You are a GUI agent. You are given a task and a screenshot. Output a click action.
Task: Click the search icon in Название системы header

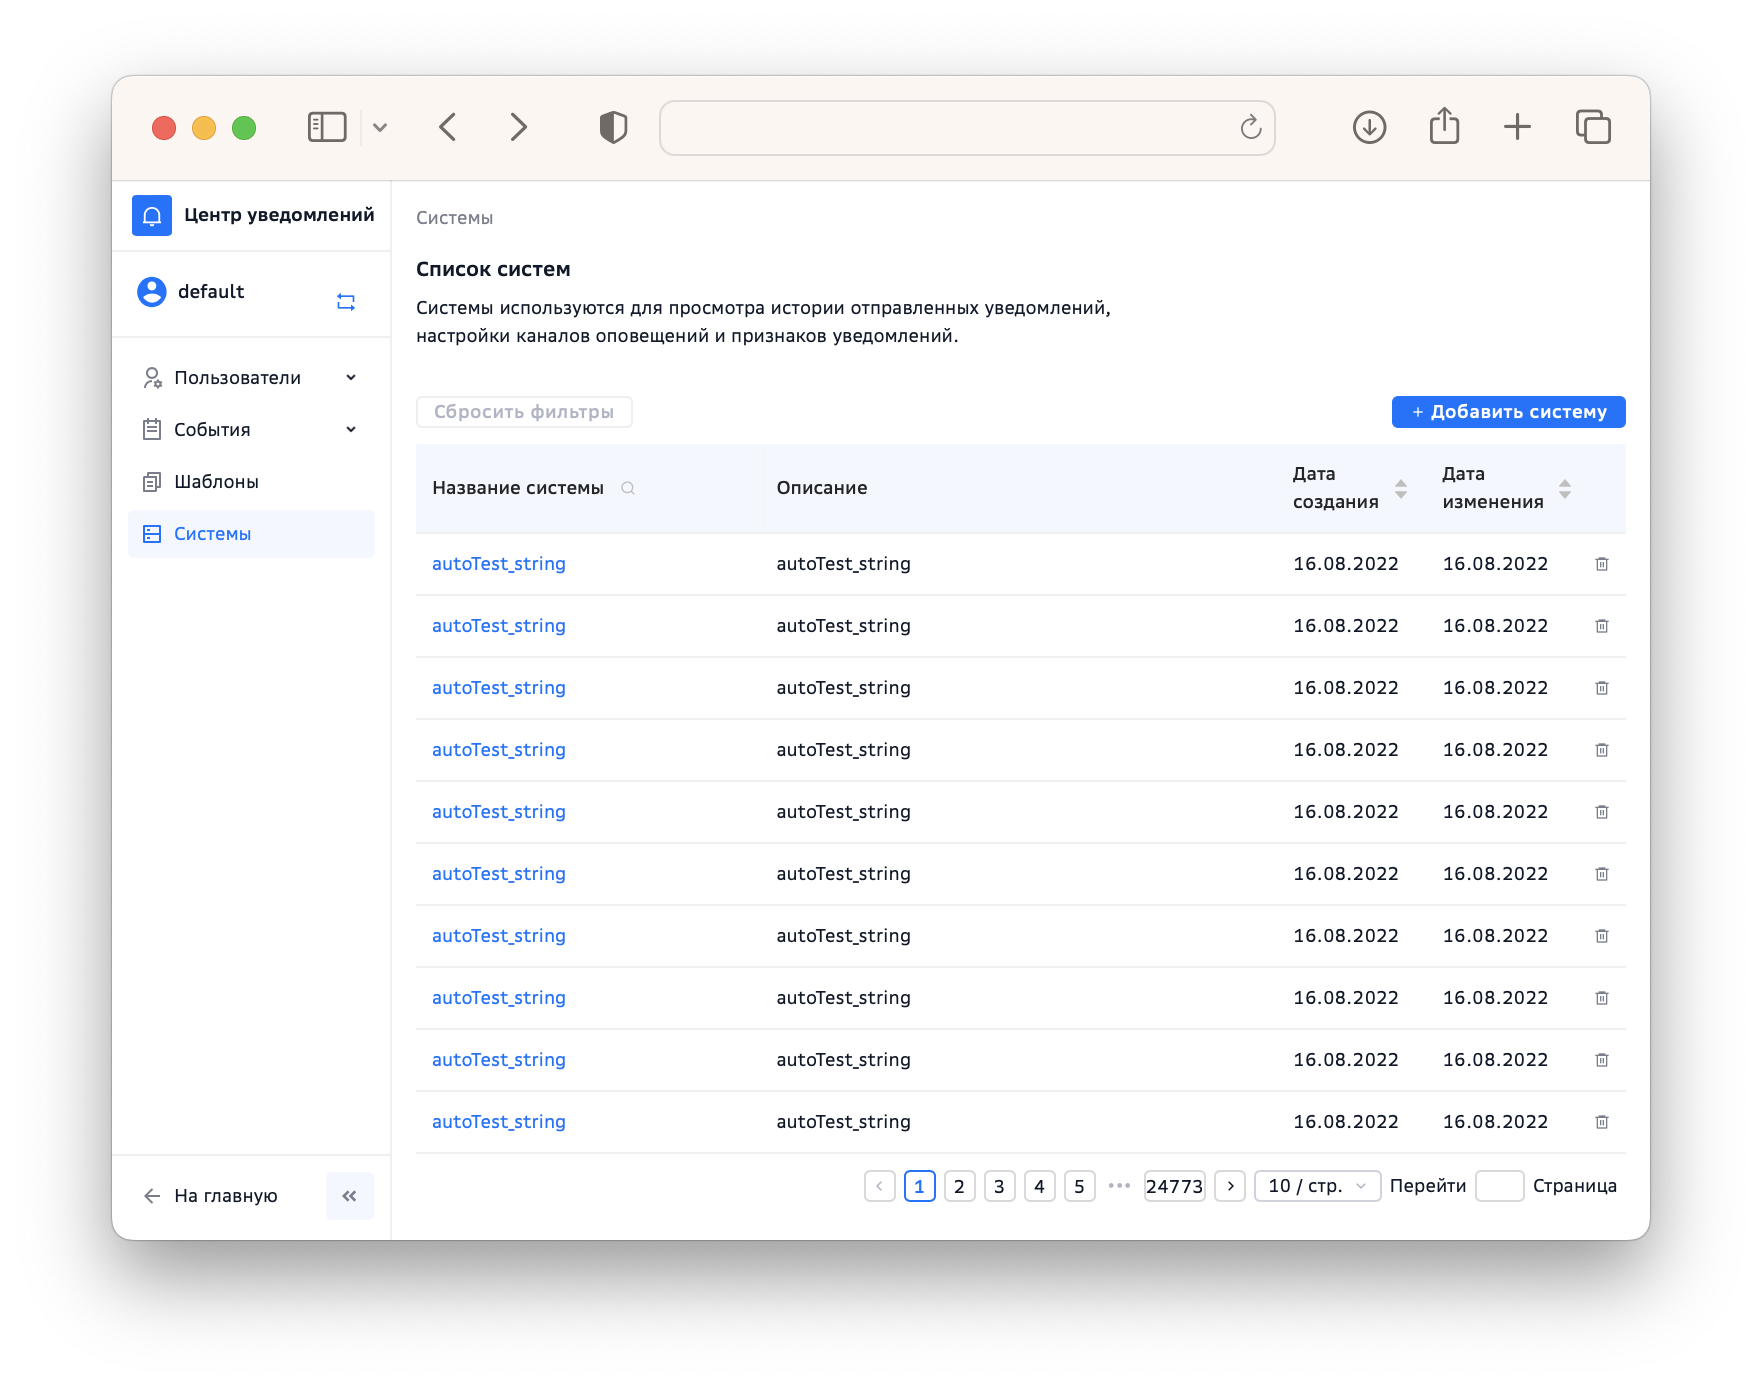pyautogui.click(x=628, y=488)
